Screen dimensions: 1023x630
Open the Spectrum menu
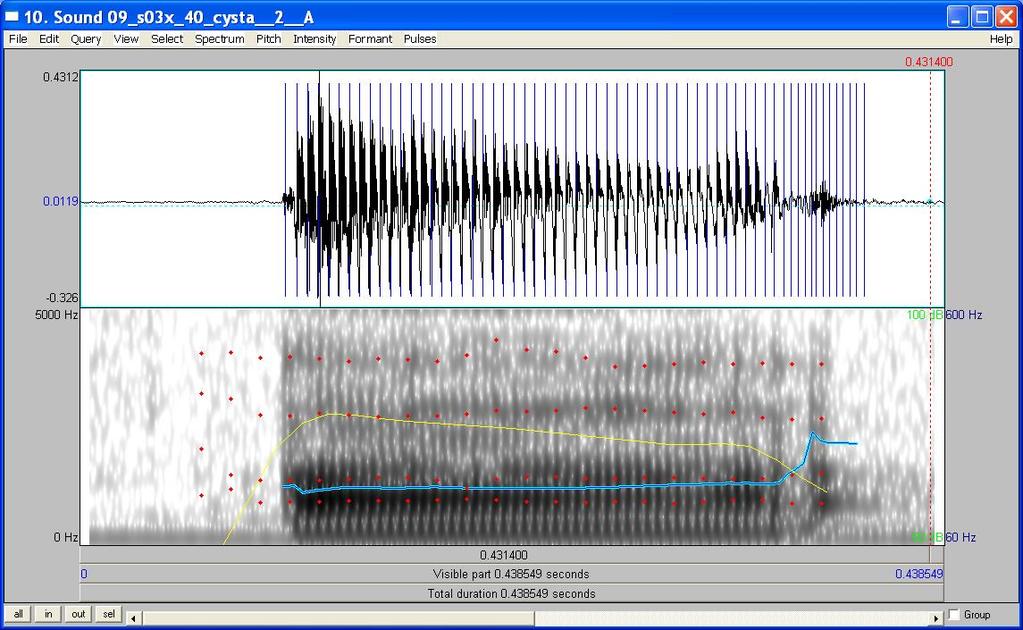point(219,39)
